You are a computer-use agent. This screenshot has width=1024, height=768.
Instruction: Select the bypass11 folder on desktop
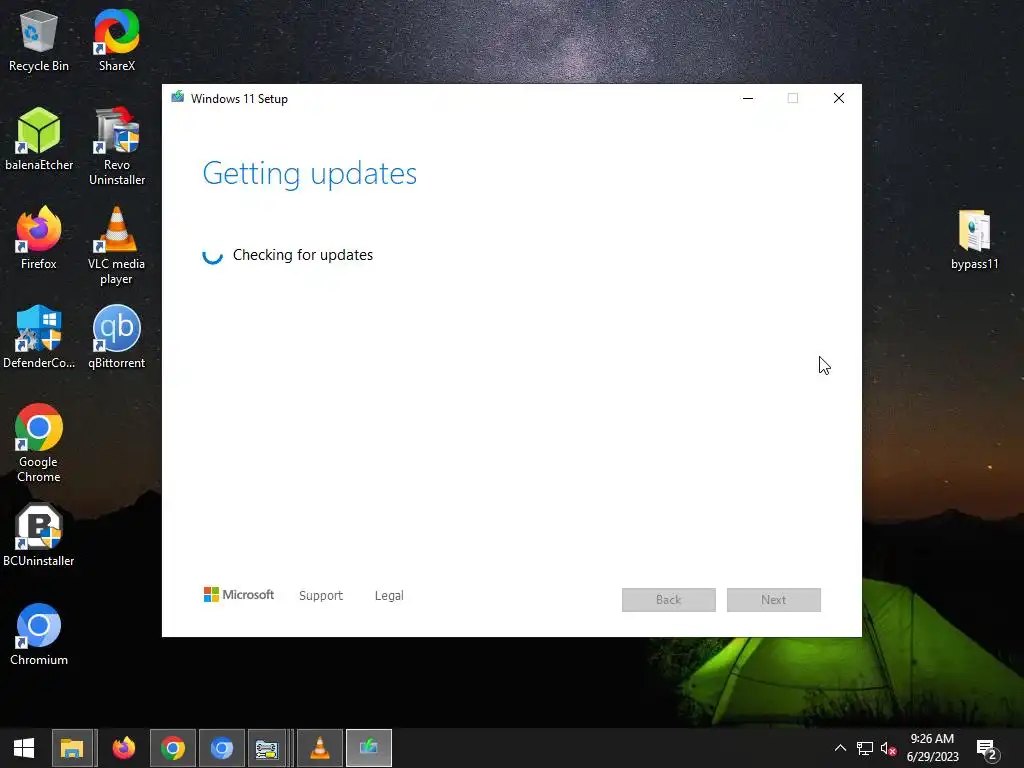pyautogui.click(x=974, y=240)
